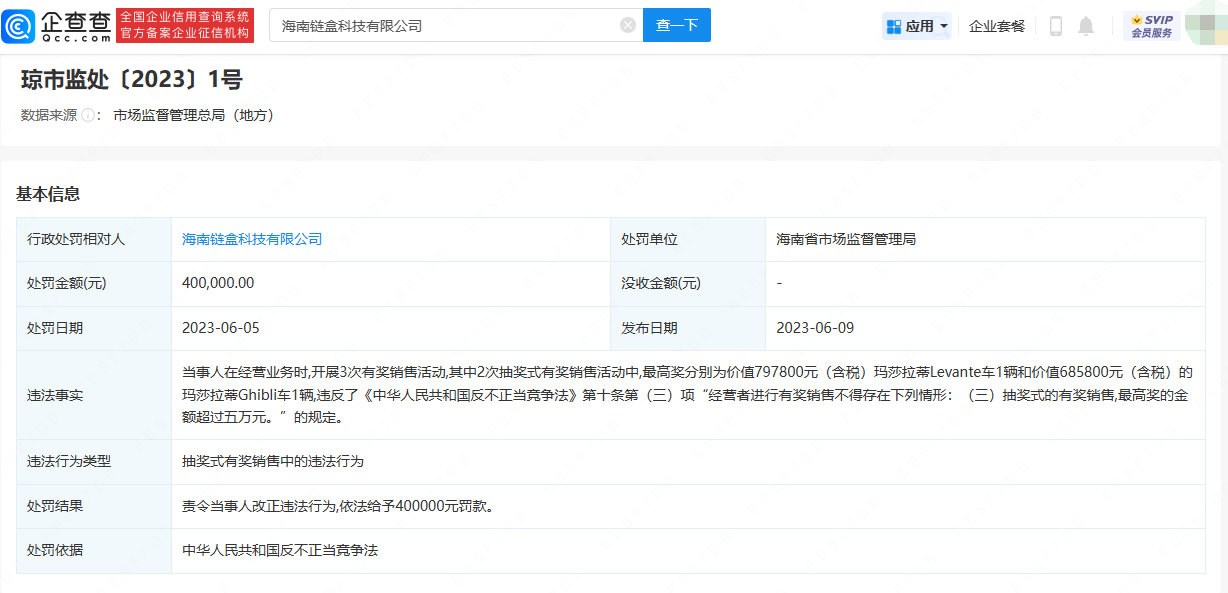This screenshot has height=593, width=1228.
Task: Click the 海南省市场监督管理局 penalty authority cell
Action: coord(846,239)
